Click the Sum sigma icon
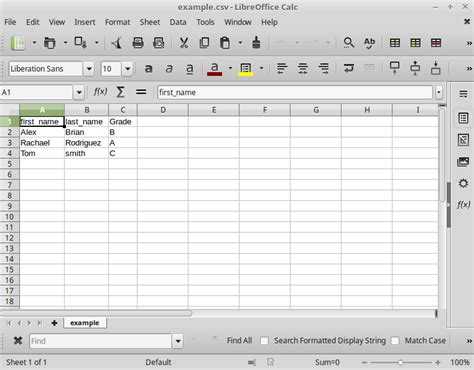 (121, 92)
